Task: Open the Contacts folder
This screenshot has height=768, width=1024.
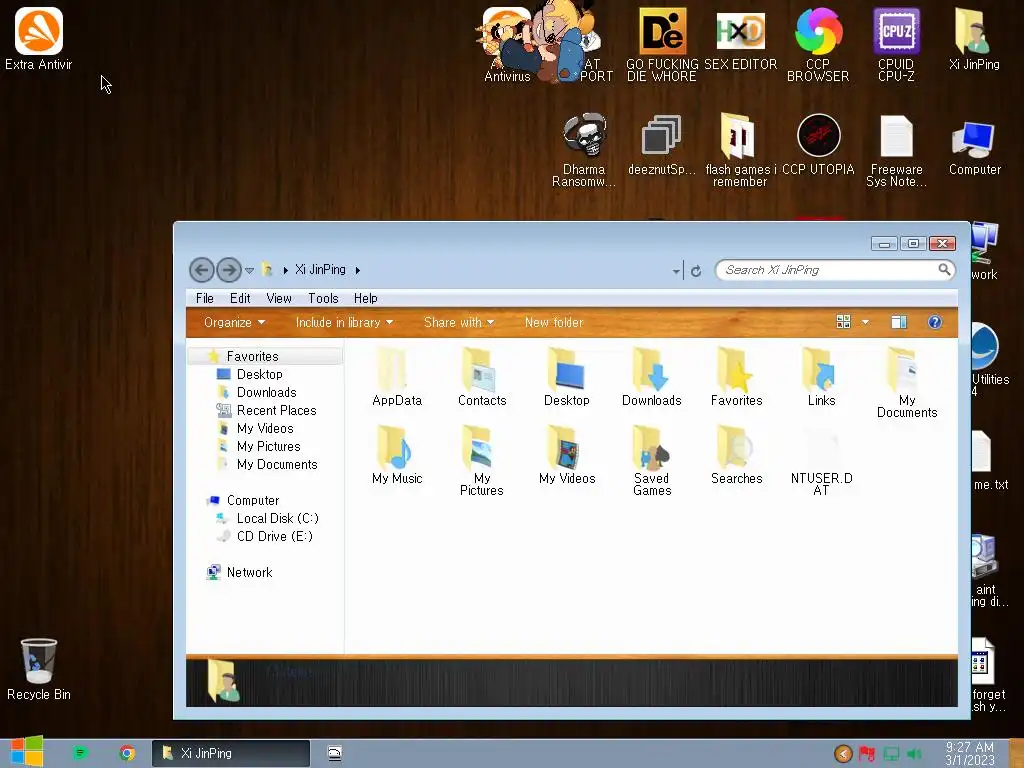Action: [482, 377]
